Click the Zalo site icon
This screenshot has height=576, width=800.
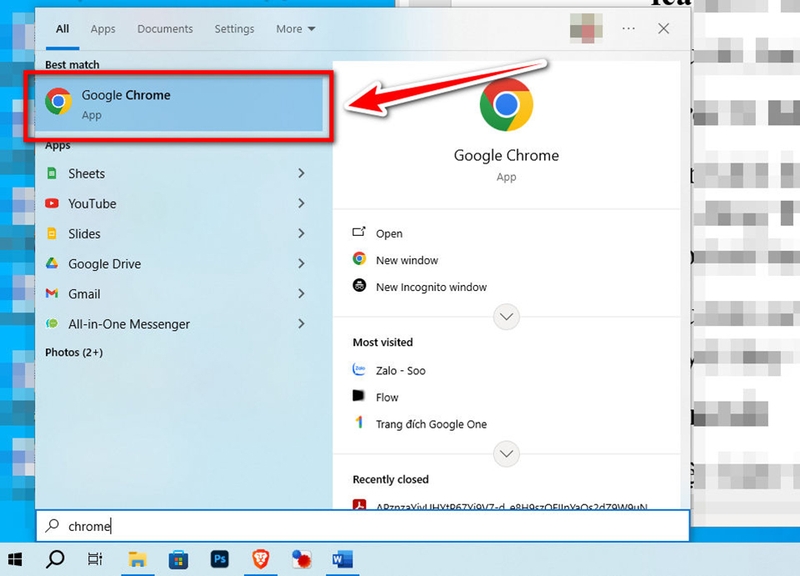click(x=359, y=369)
